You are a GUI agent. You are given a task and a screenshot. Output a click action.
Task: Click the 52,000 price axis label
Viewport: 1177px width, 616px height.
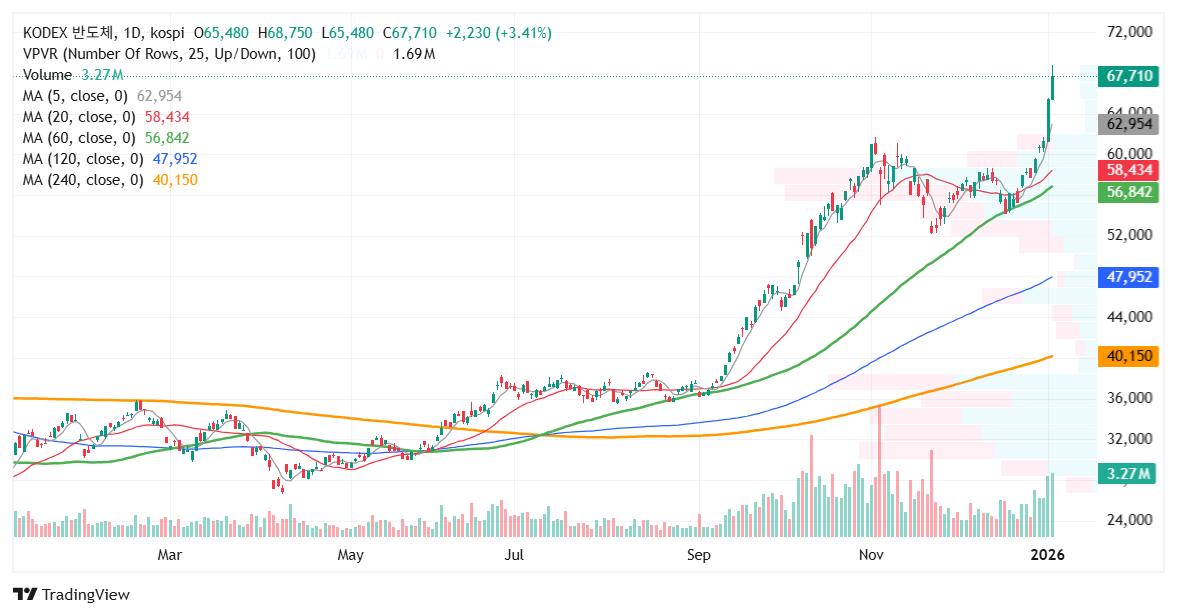(x=1130, y=235)
